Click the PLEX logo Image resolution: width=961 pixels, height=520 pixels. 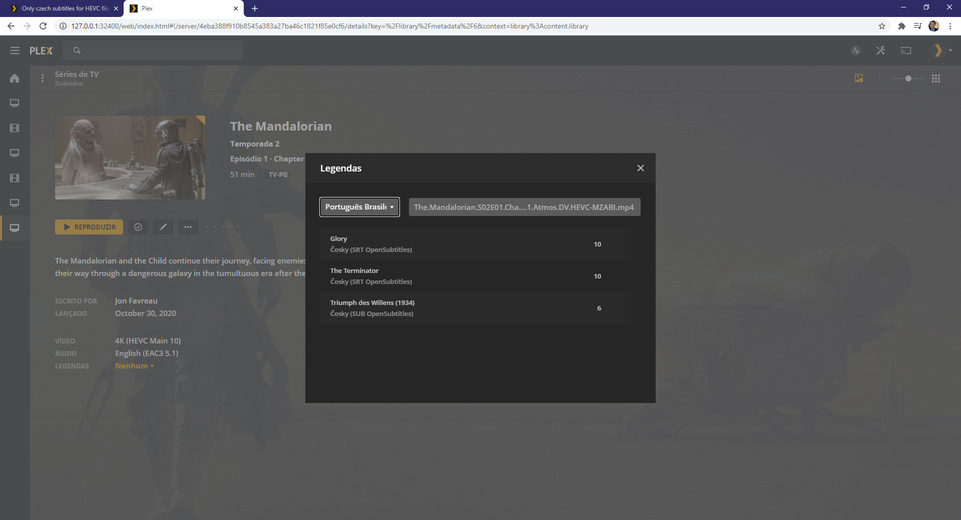pos(41,51)
